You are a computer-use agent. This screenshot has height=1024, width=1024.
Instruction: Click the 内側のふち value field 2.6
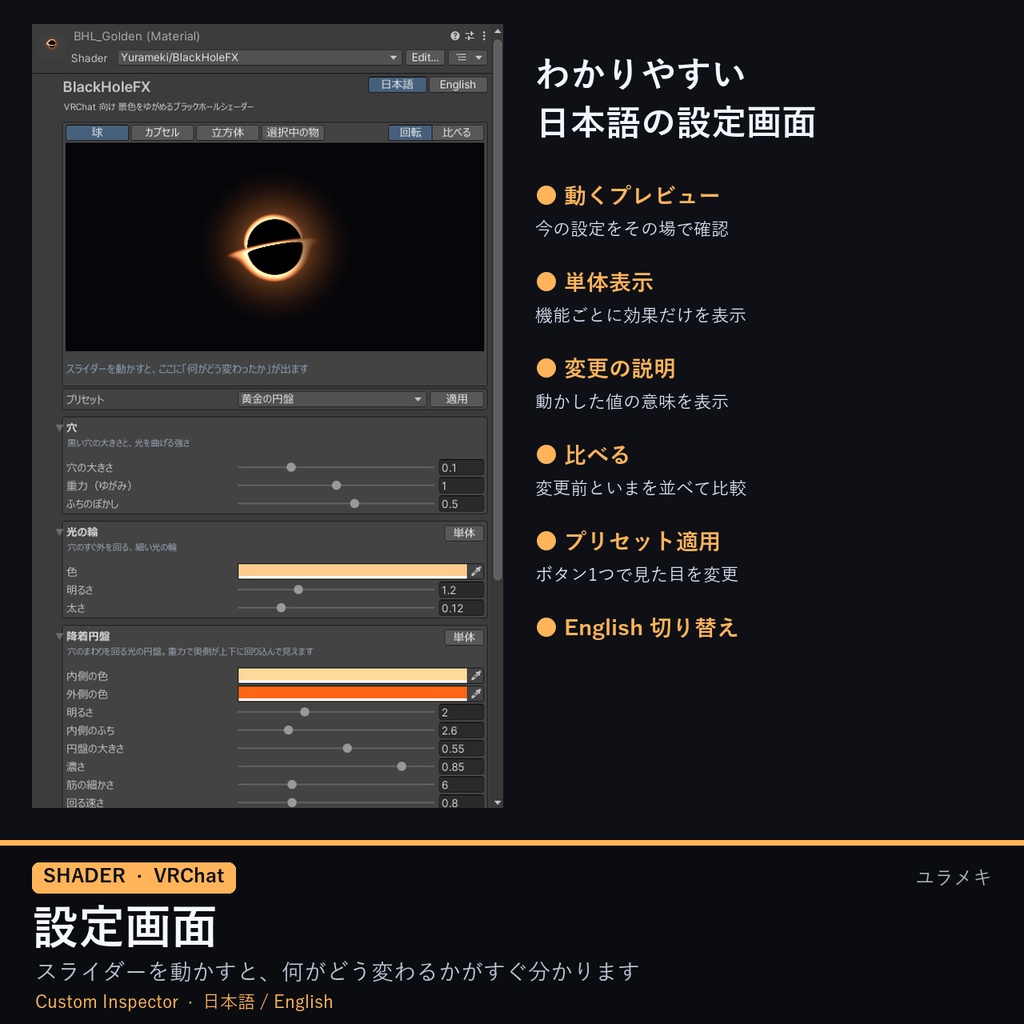[461, 730]
